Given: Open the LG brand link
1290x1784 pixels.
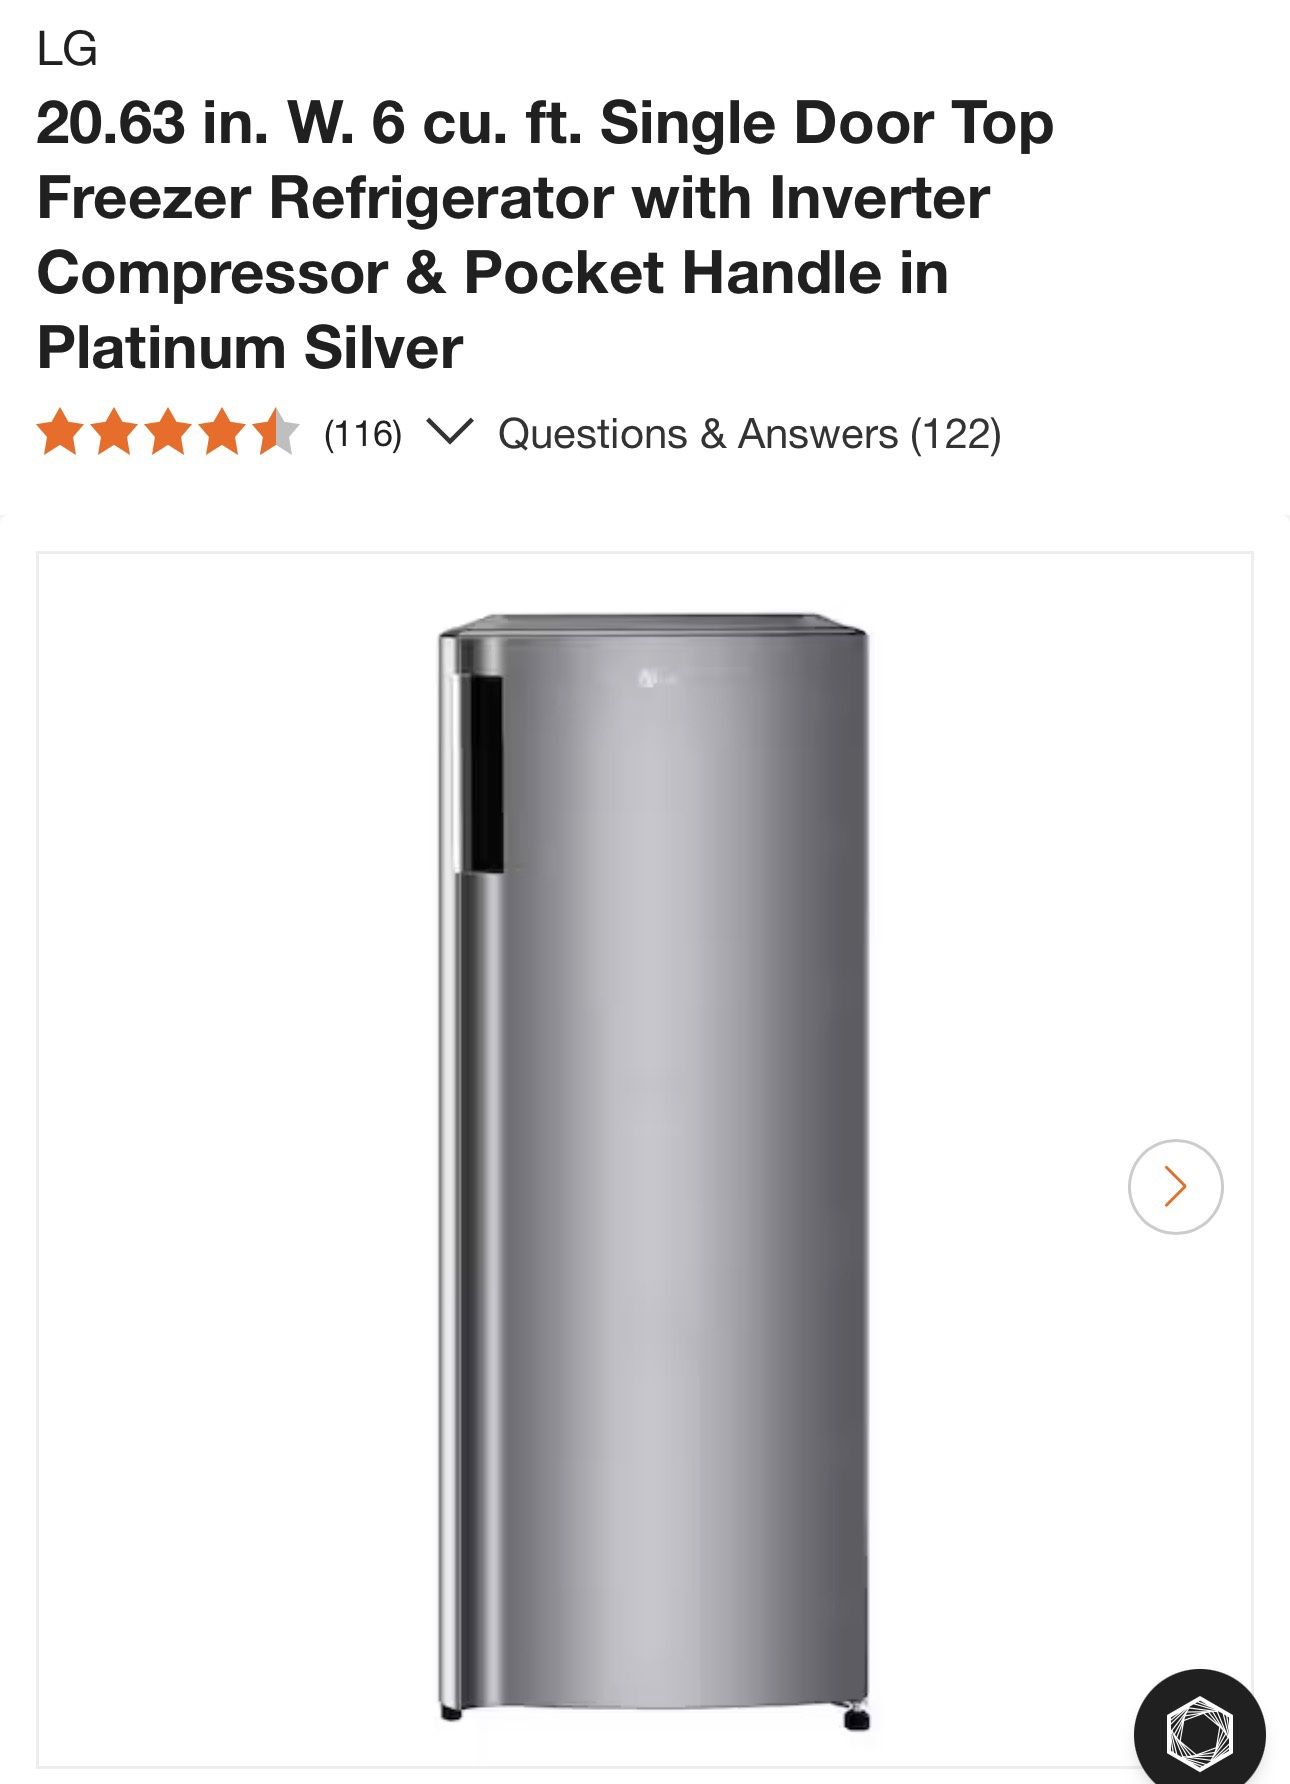Looking at the screenshot, I should tap(67, 49).
